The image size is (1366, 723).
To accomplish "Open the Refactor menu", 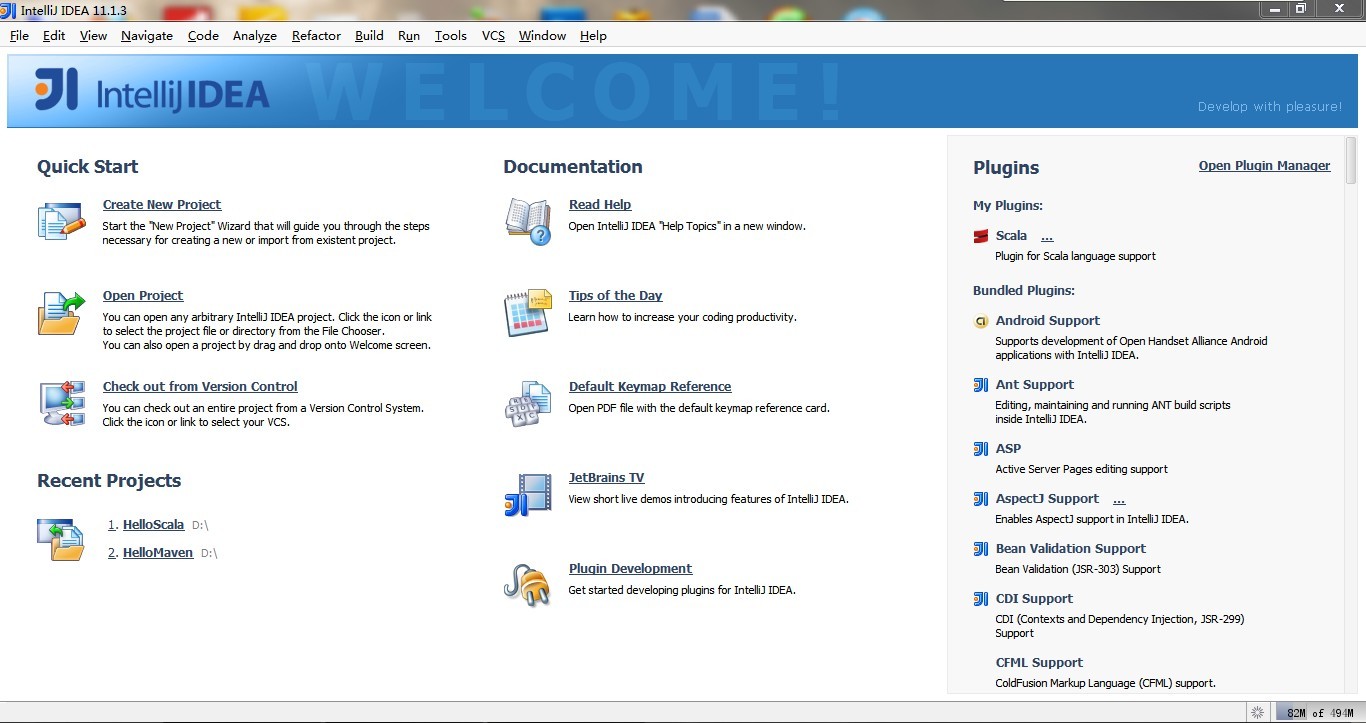I will coord(316,36).
